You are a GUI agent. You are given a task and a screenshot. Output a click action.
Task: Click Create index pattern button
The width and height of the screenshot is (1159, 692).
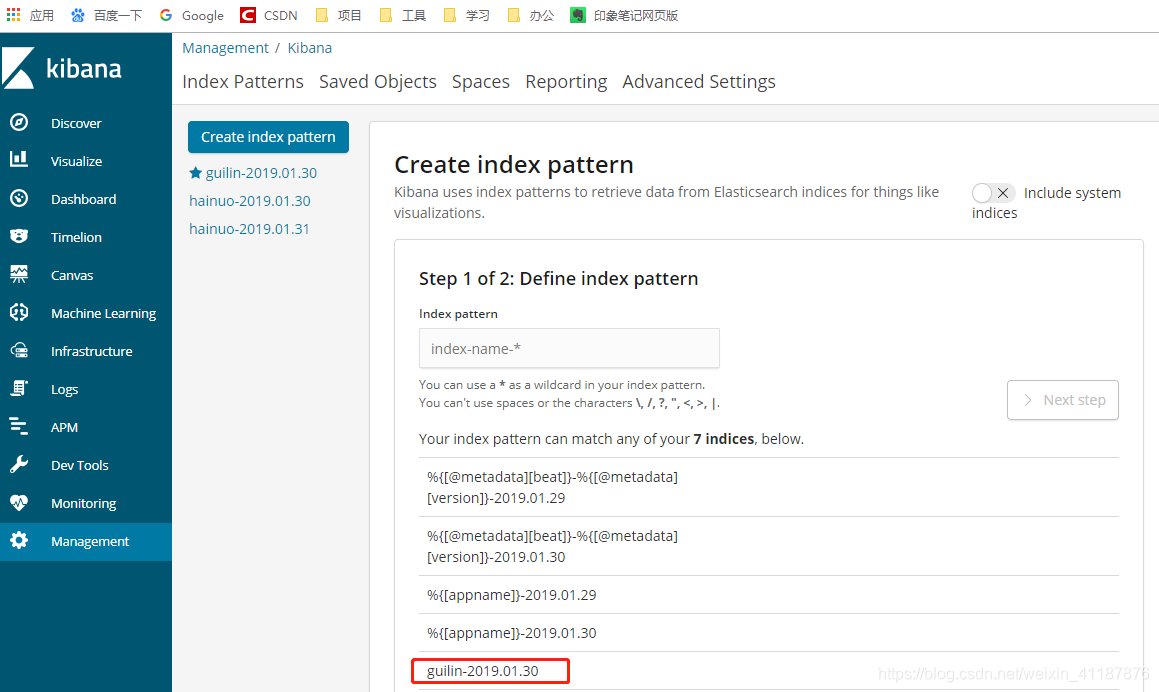tap(268, 137)
